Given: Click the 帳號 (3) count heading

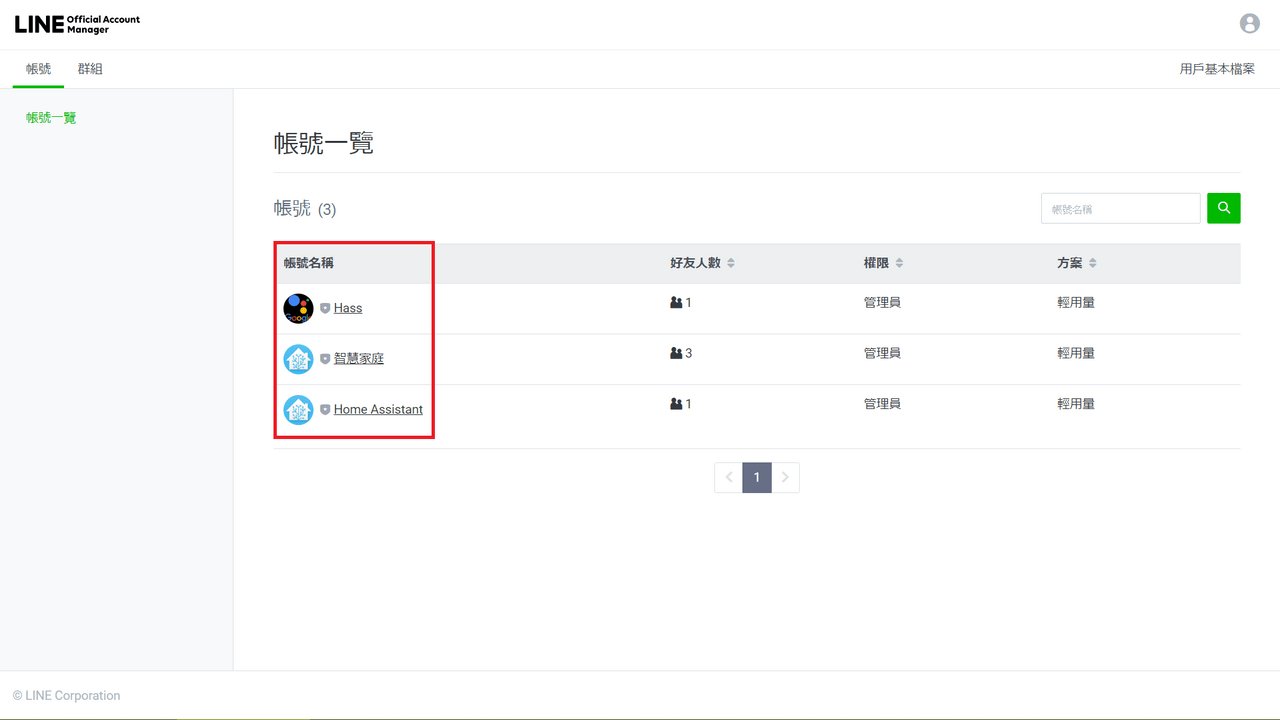Looking at the screenshot, I should (x=305, y=209).
